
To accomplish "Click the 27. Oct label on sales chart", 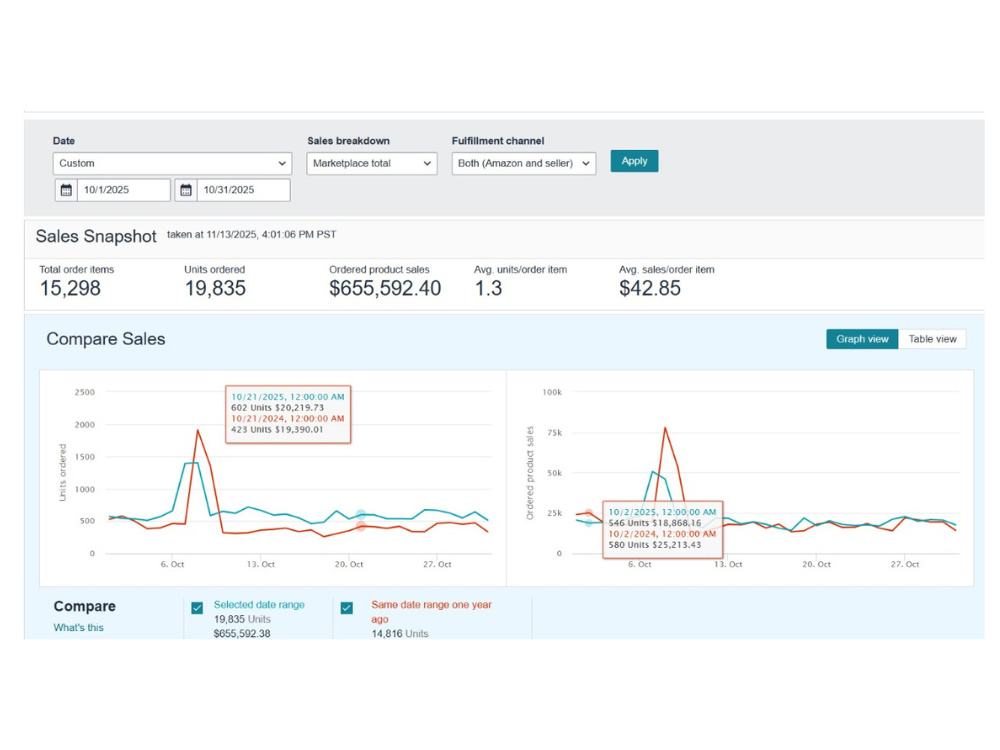I will click(x=905, y=564).
